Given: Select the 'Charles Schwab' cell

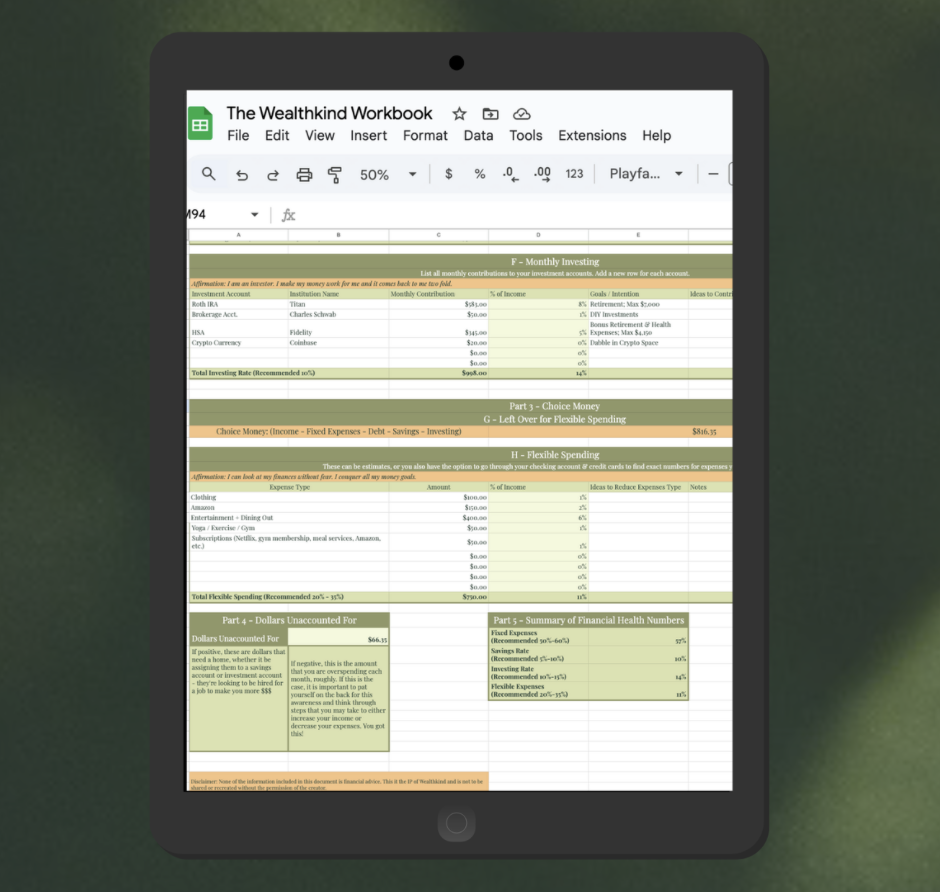Looking at the screenshot, I should click(x=339, y=315).
